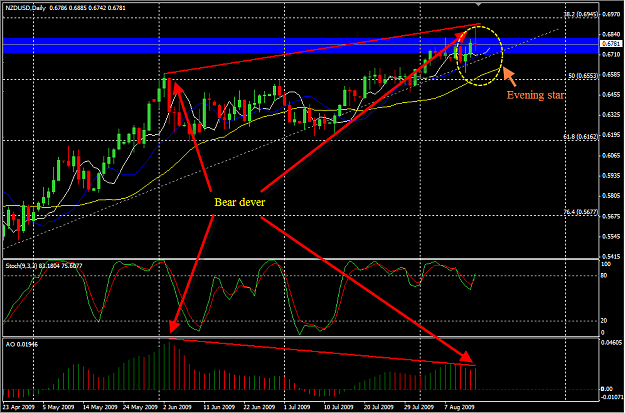This screenshot has height=413, width=625.
Task: Click the 0.6455 price scale value
Action: tap(611, 95)
